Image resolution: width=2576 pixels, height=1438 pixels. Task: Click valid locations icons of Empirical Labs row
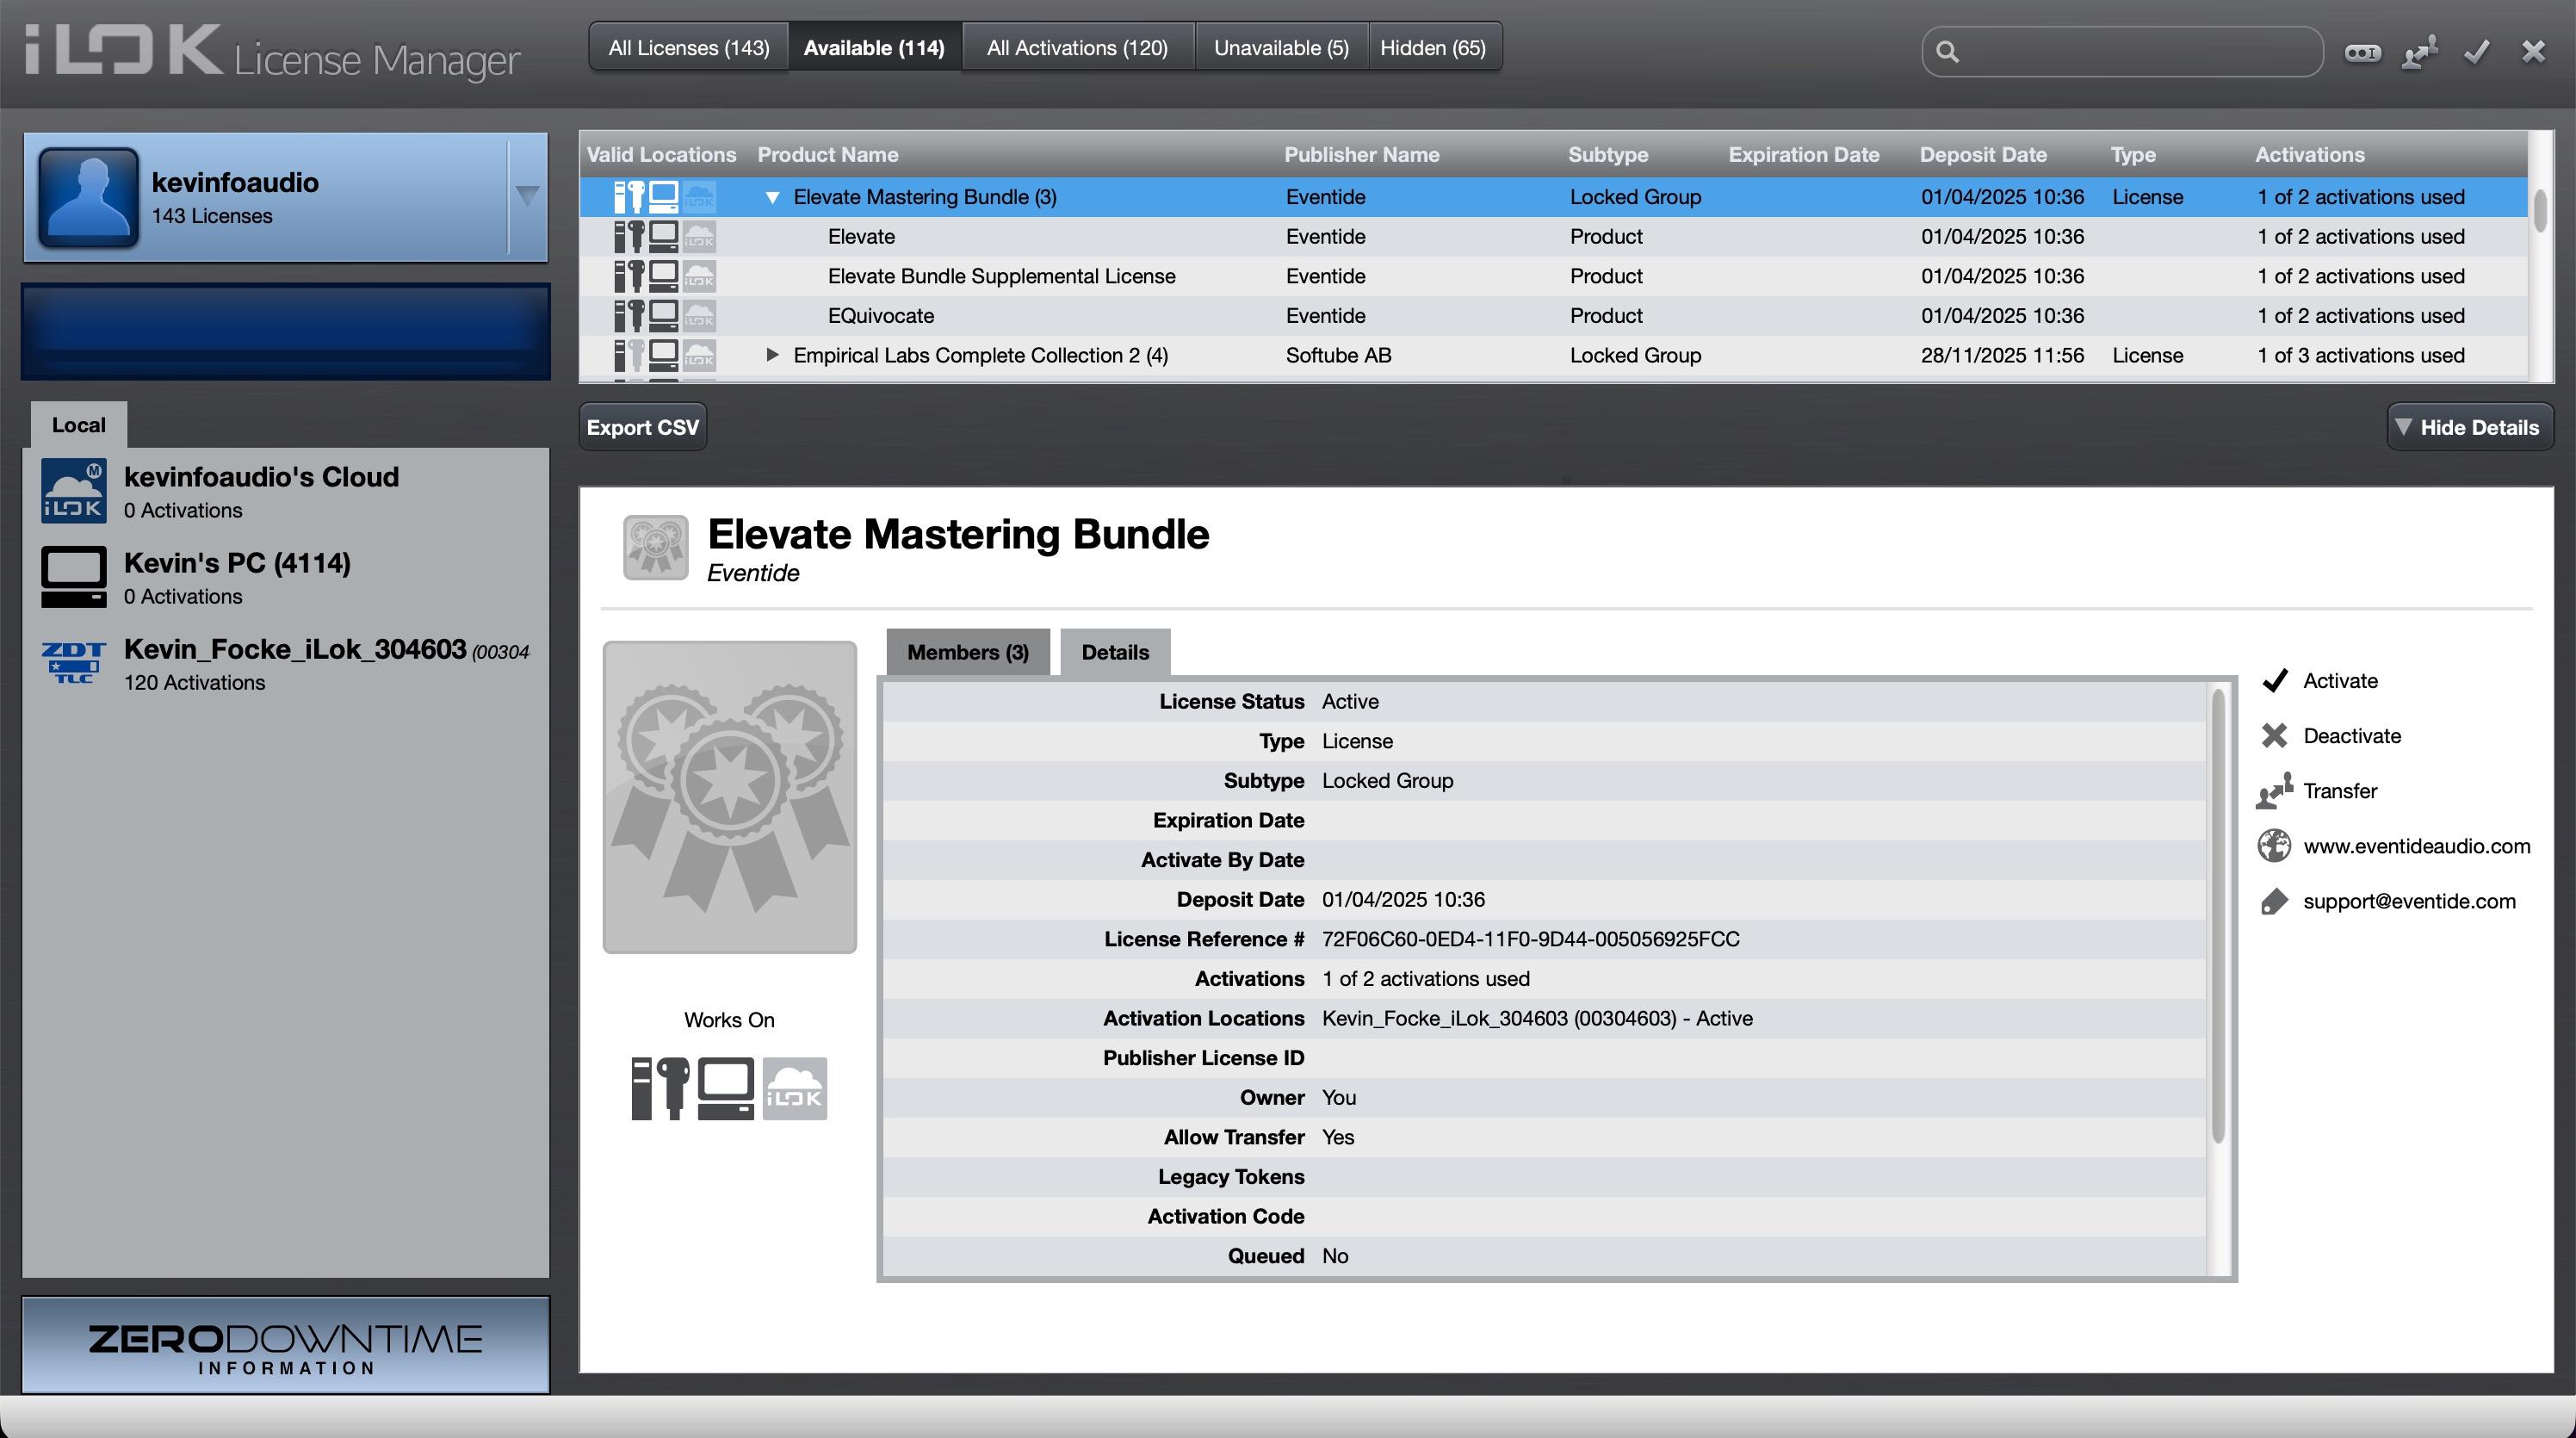coord(664,356)
